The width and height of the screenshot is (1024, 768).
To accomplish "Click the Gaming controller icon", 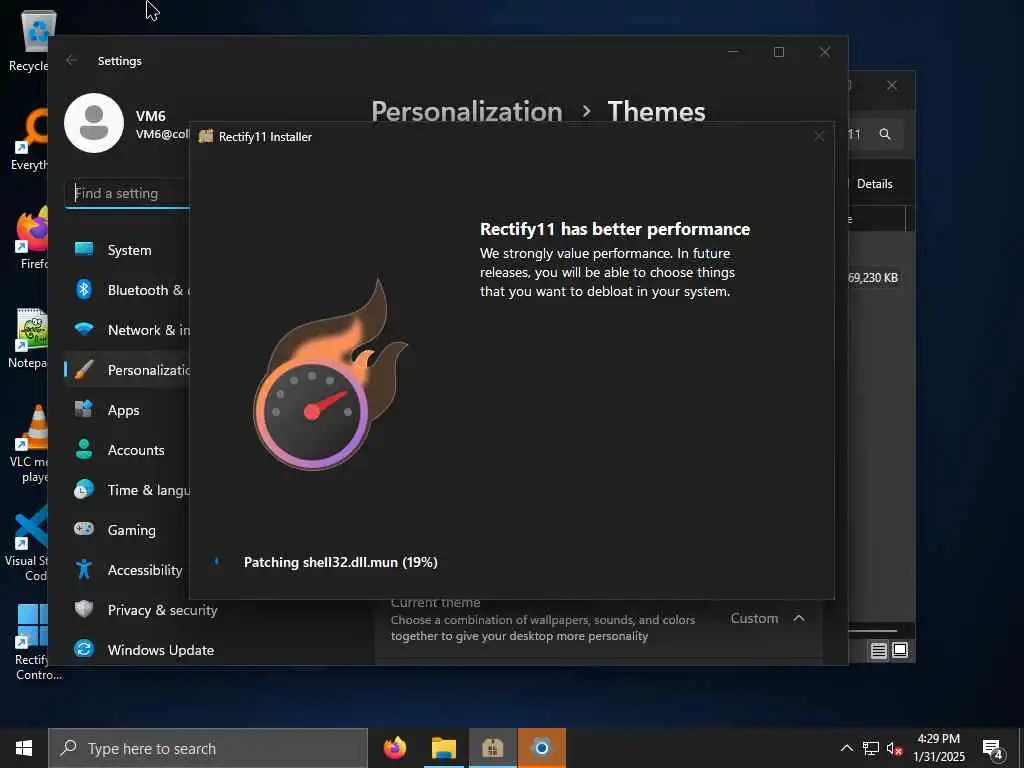I will (84, 528).
